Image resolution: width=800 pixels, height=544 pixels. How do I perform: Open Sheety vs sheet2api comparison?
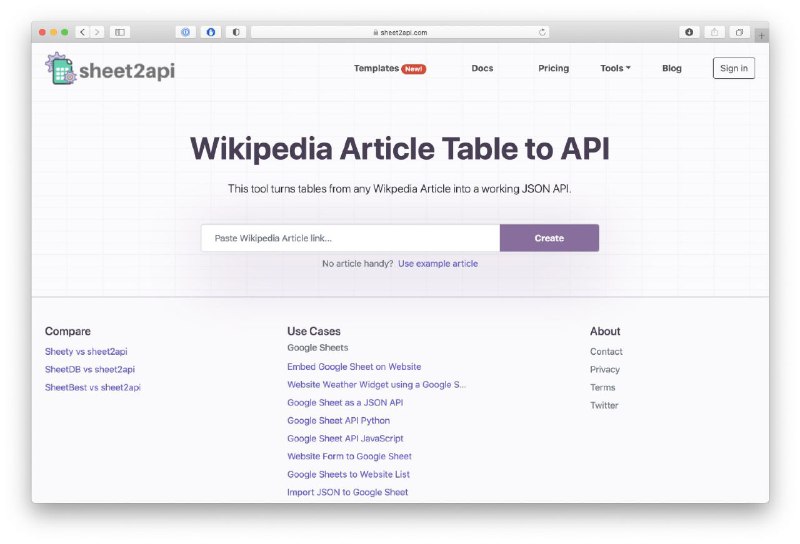coord(86,352)
